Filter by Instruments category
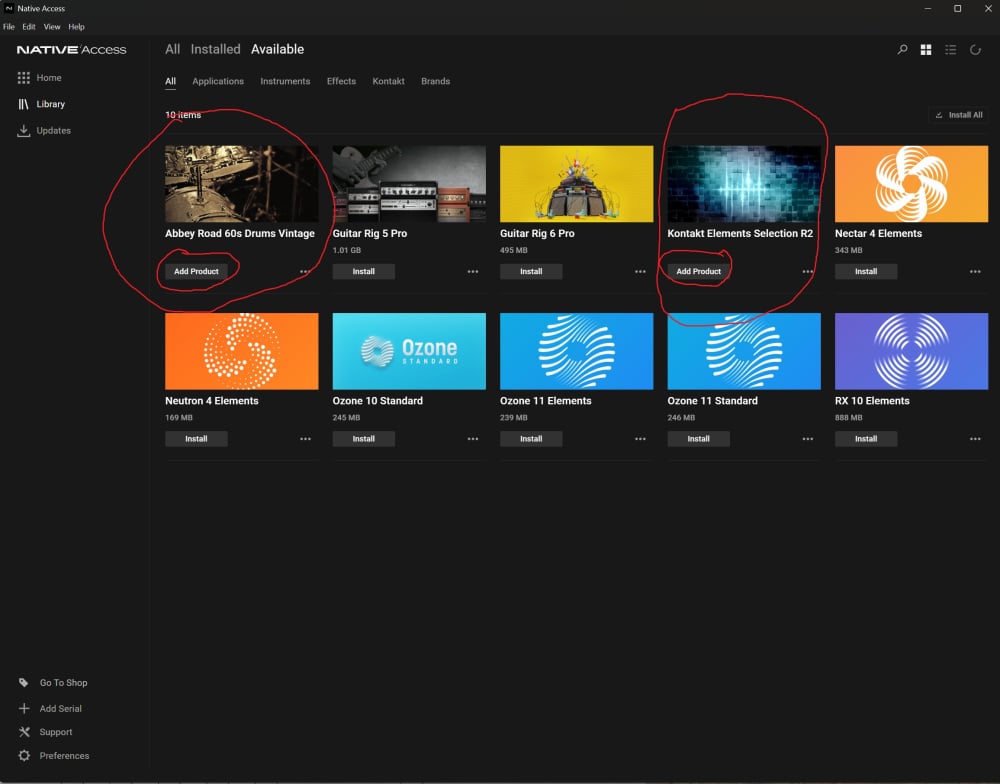1000x784 pixels. point(285,81)
